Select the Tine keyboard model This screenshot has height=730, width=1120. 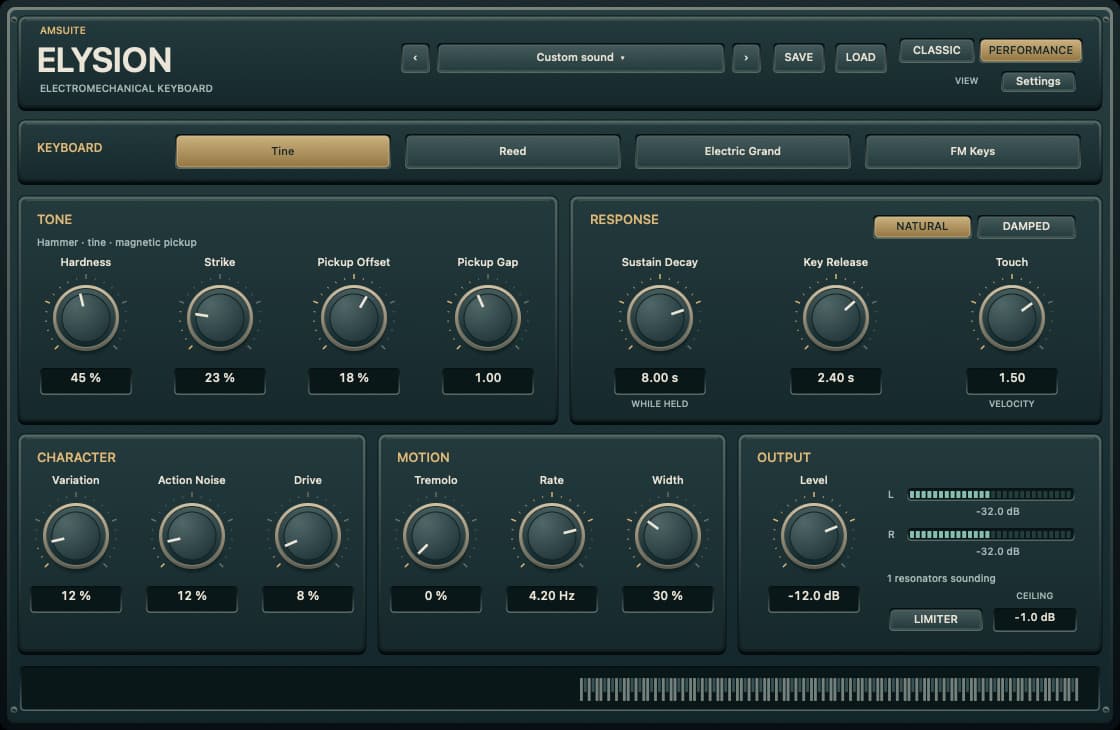(x=283, y=151)
